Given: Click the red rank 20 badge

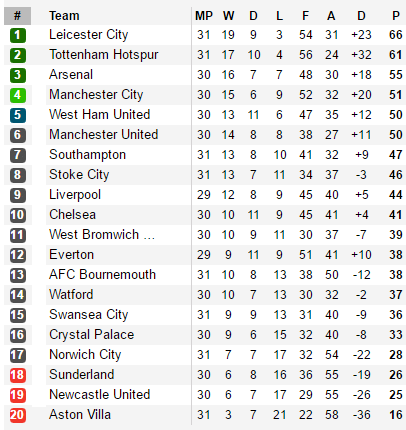Looking at the screenshot, I should (18, 415).
